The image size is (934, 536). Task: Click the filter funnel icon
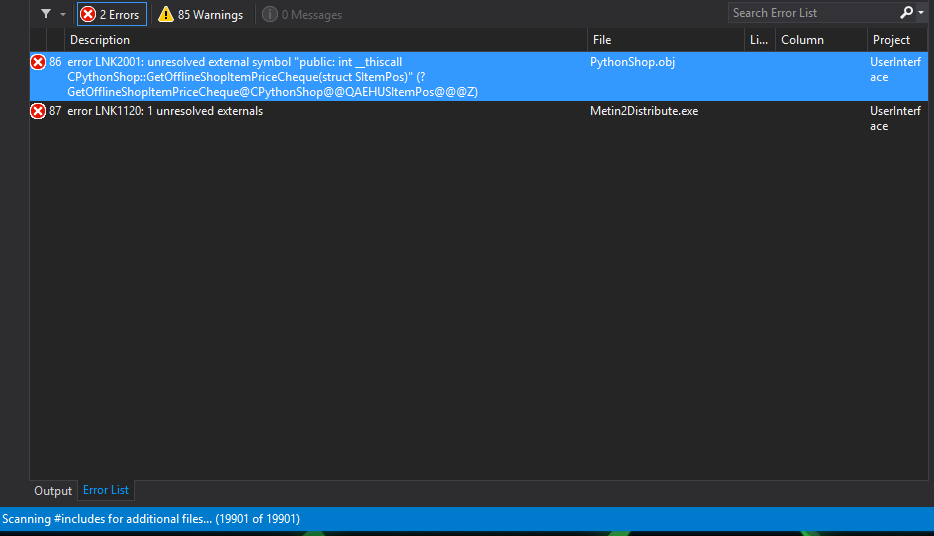46,14
